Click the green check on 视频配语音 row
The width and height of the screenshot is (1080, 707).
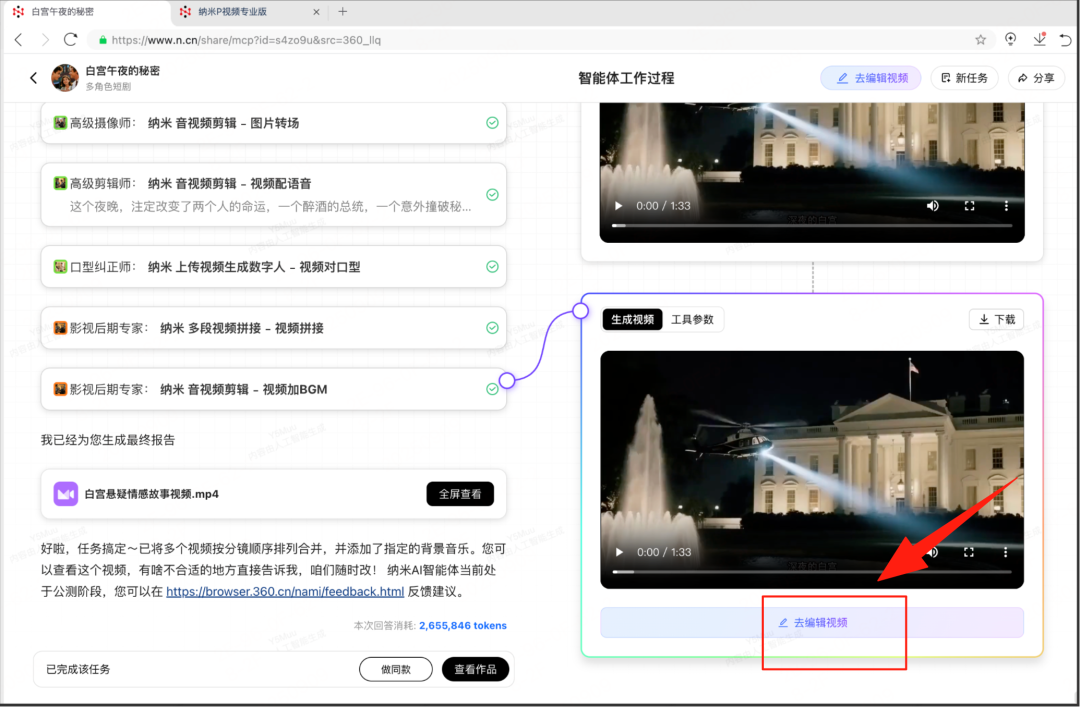tap(492, 194)
